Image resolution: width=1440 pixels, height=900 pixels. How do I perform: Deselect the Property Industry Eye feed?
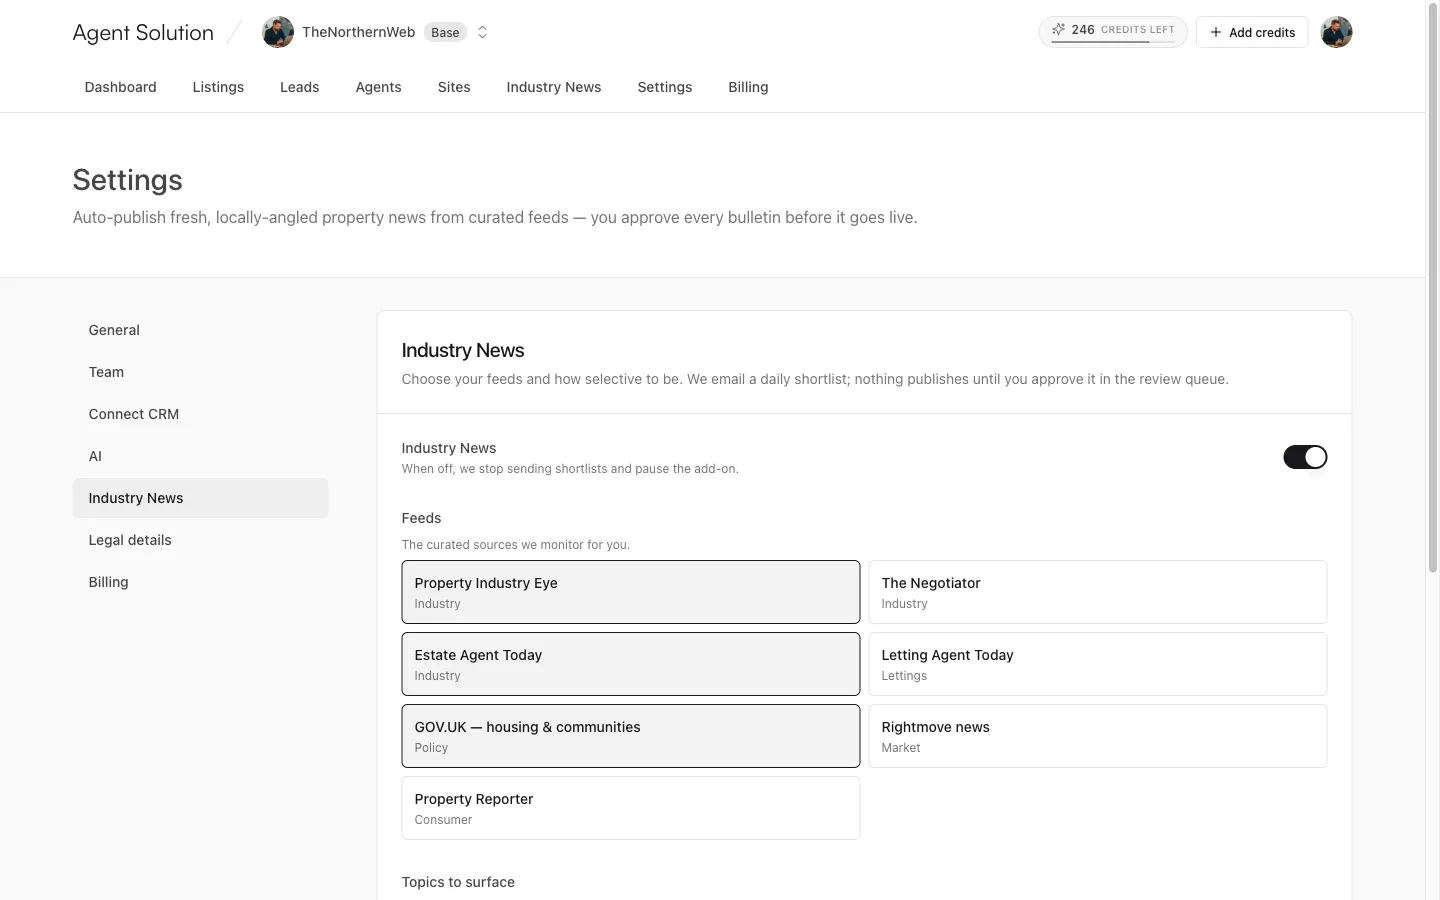click(x=631, y=592)
